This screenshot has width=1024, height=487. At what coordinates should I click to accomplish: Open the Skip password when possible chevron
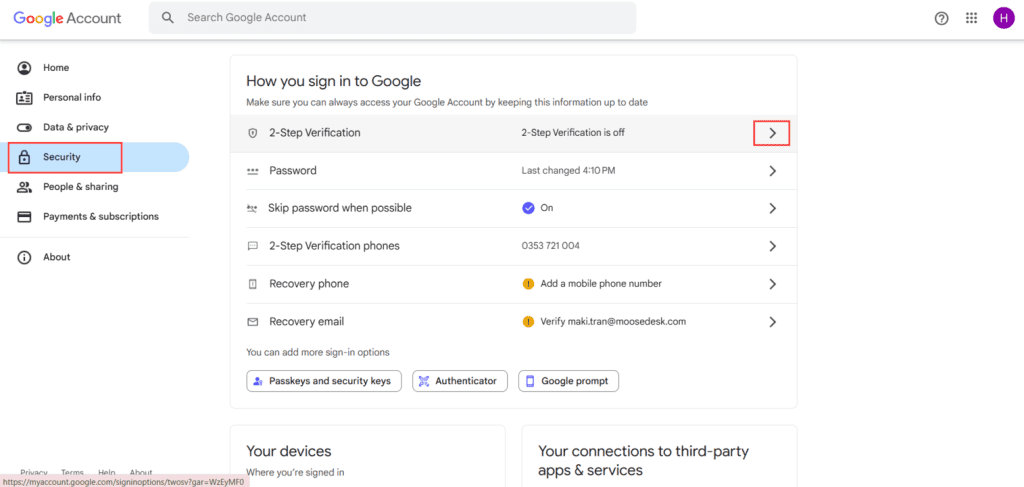pos(773,209)
